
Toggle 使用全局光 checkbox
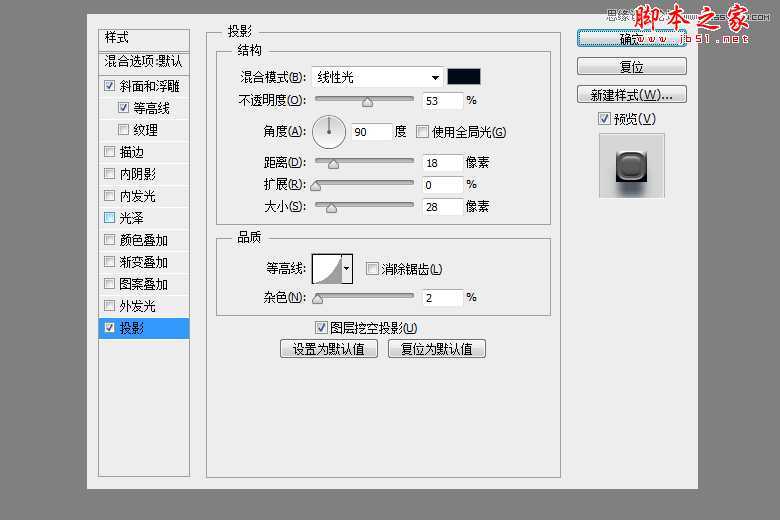(423, 132)
